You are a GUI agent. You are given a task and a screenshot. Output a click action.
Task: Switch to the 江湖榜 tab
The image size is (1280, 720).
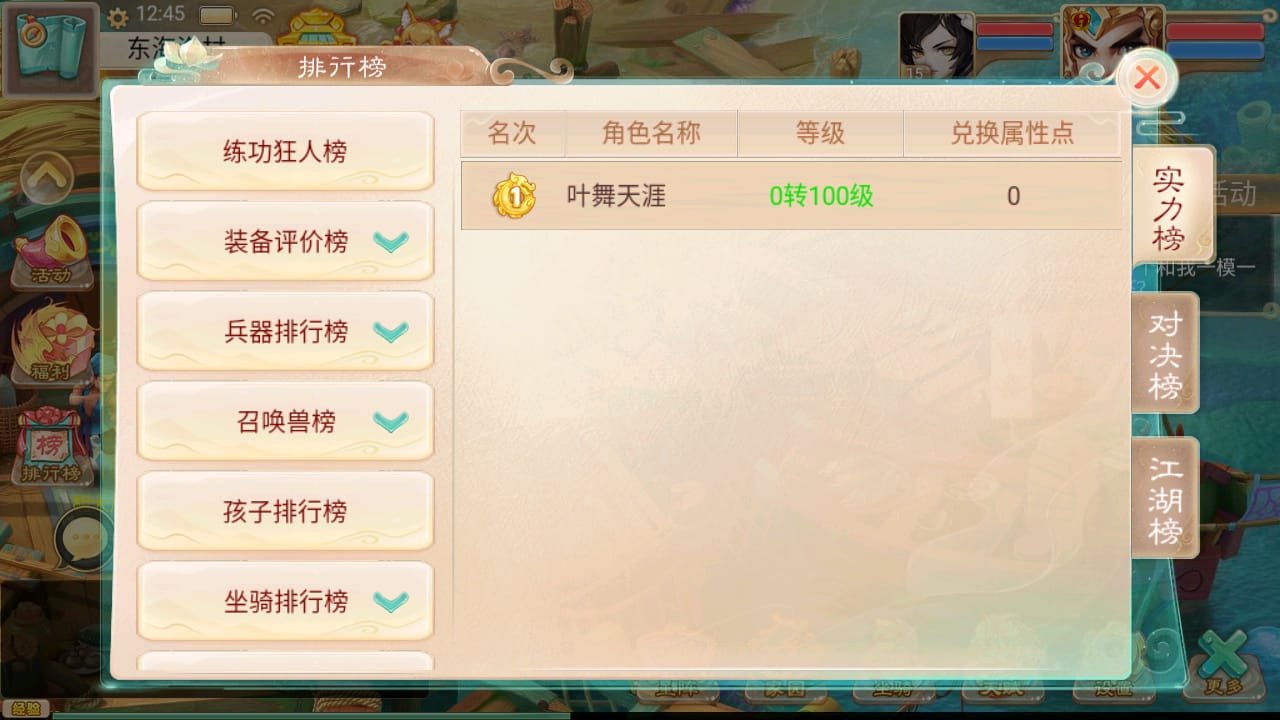[x=1165, y=498]
